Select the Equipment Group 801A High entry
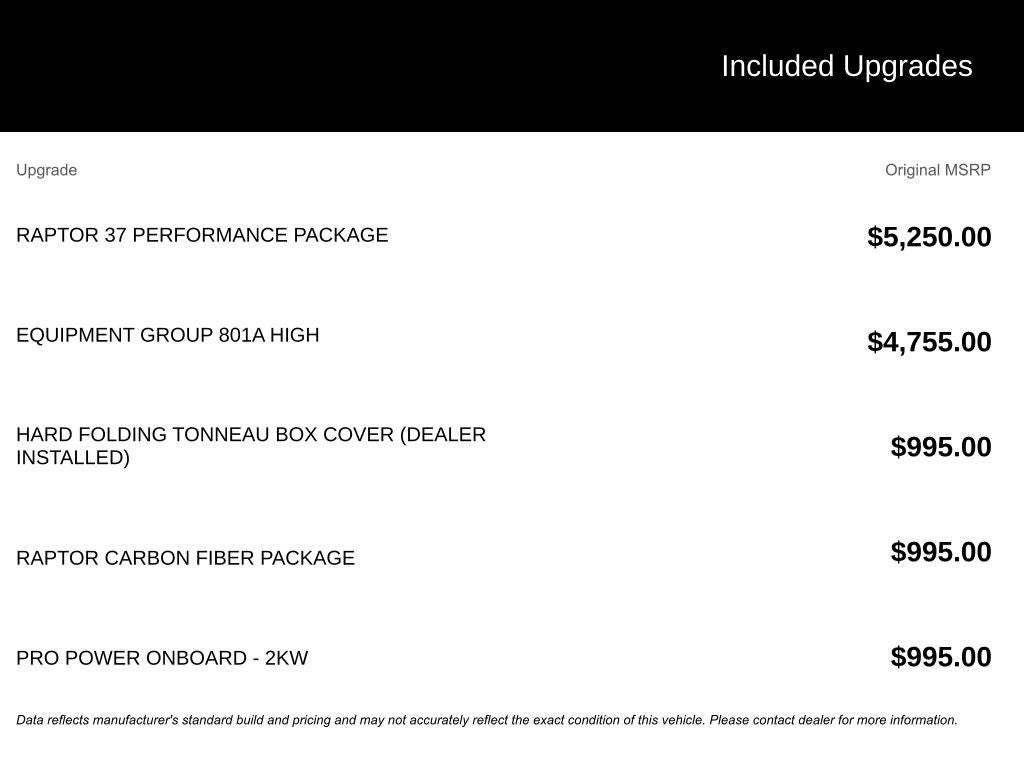The width and height of the screenshot is (1024, 768). pyautogui.click(x=168, y=335)
